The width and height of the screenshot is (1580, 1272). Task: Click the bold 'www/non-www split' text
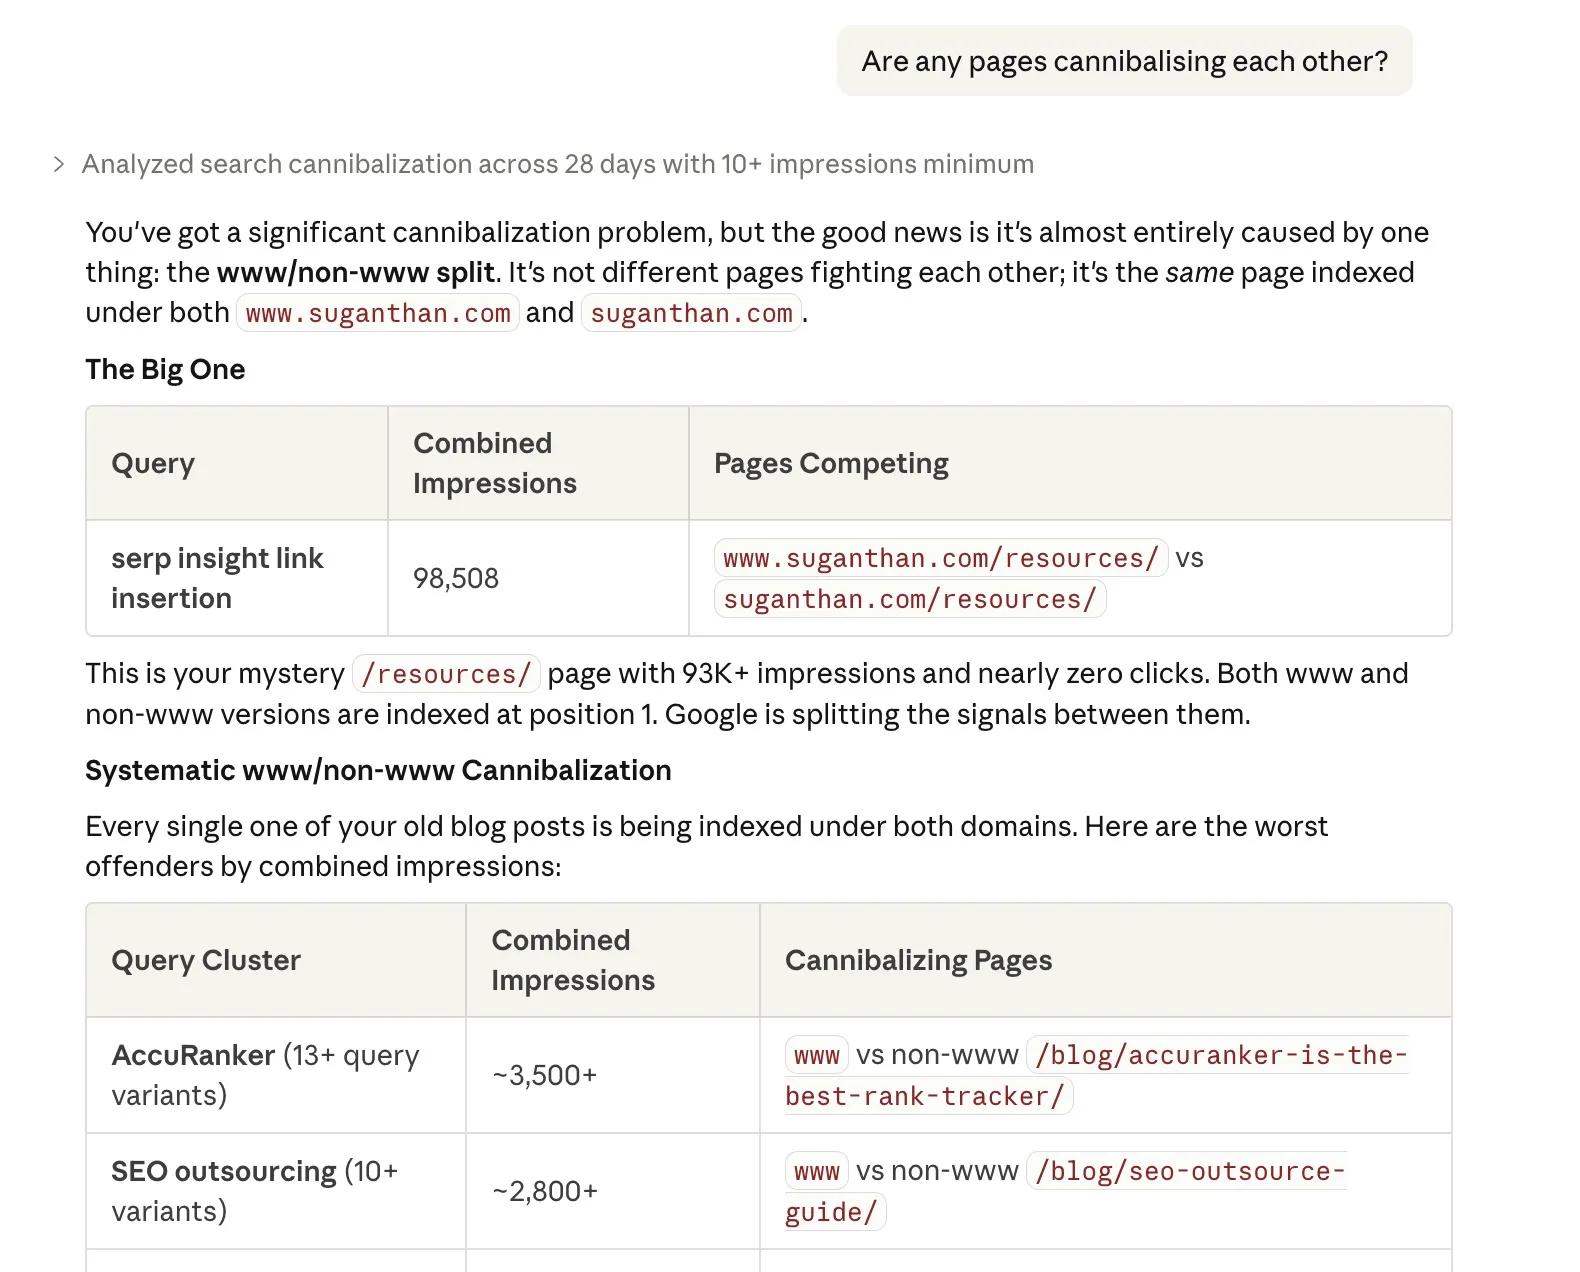[x=355, y=272]
